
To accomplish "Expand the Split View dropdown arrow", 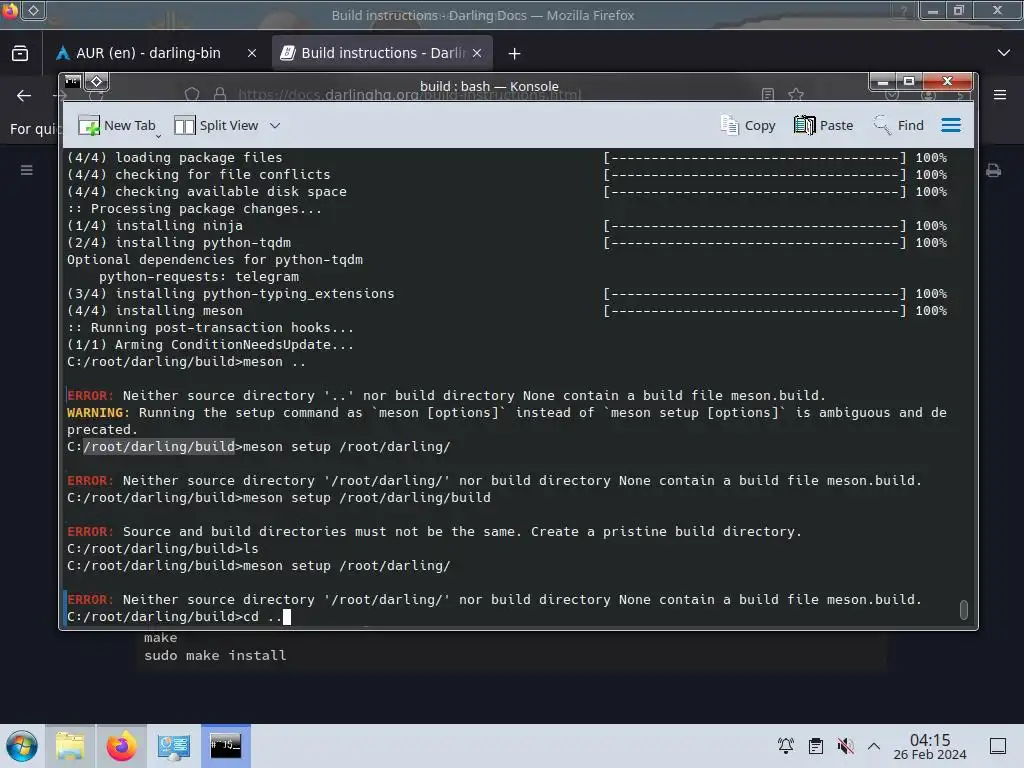I will [x=275, y=125].
